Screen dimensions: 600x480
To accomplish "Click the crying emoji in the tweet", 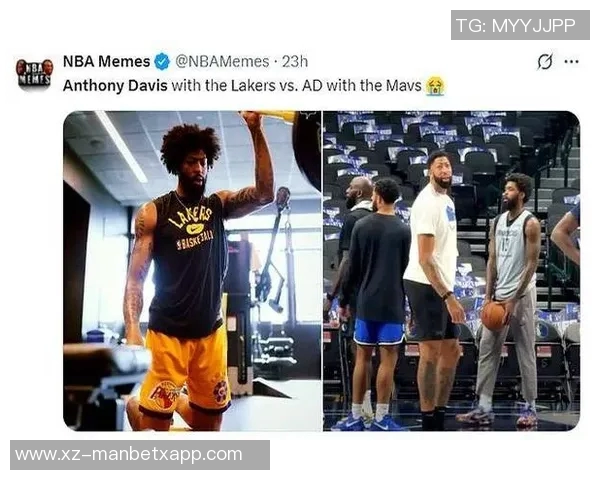I will click(x=435, y=86).
